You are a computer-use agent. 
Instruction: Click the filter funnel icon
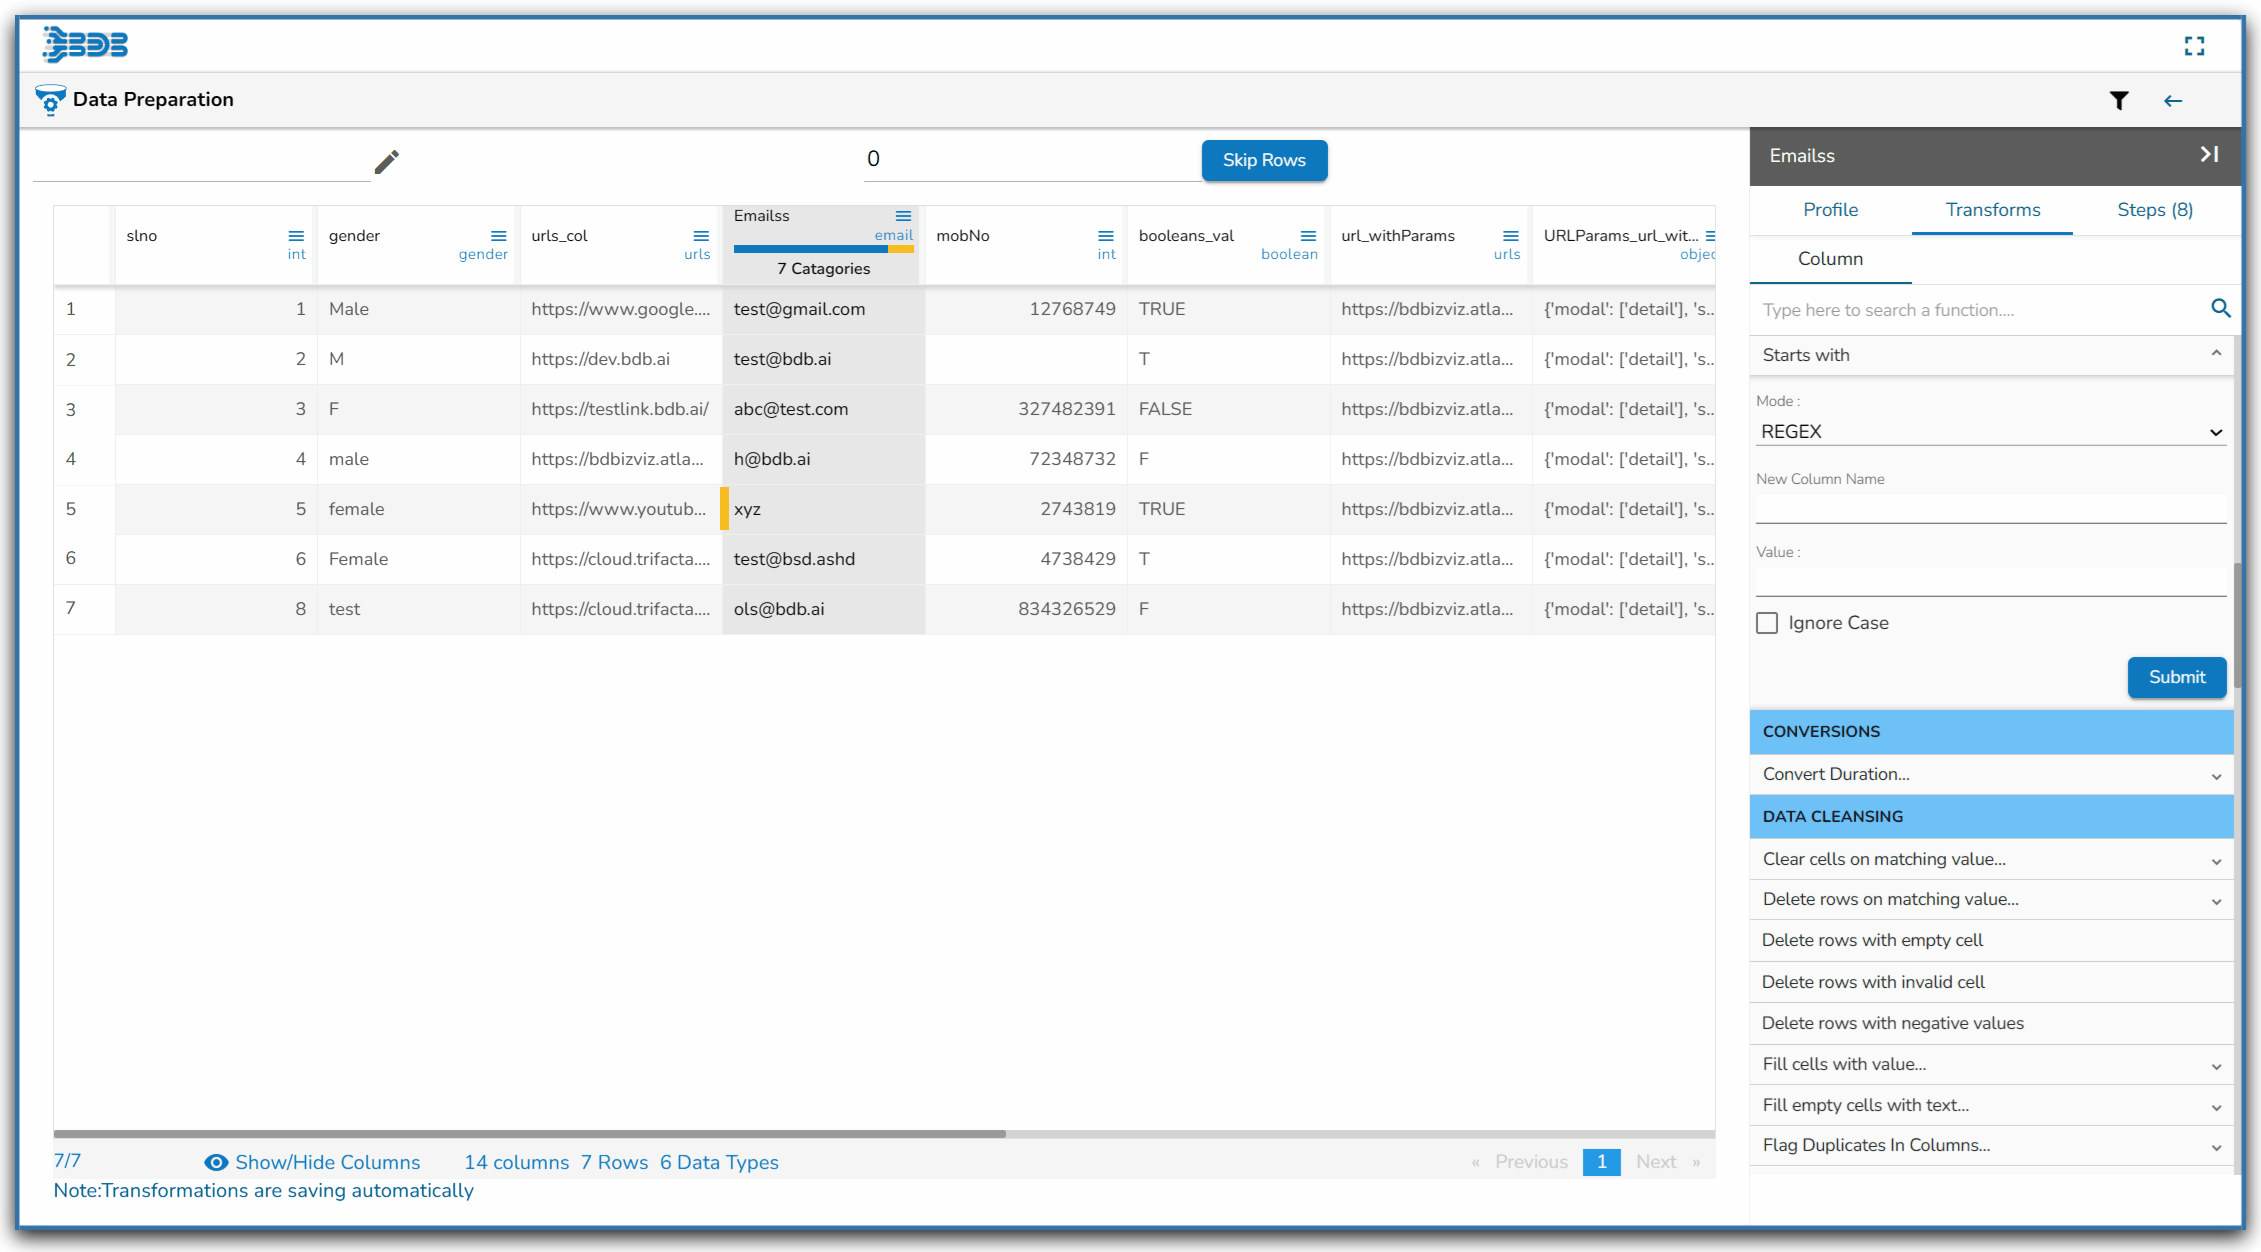point(2118,100)
